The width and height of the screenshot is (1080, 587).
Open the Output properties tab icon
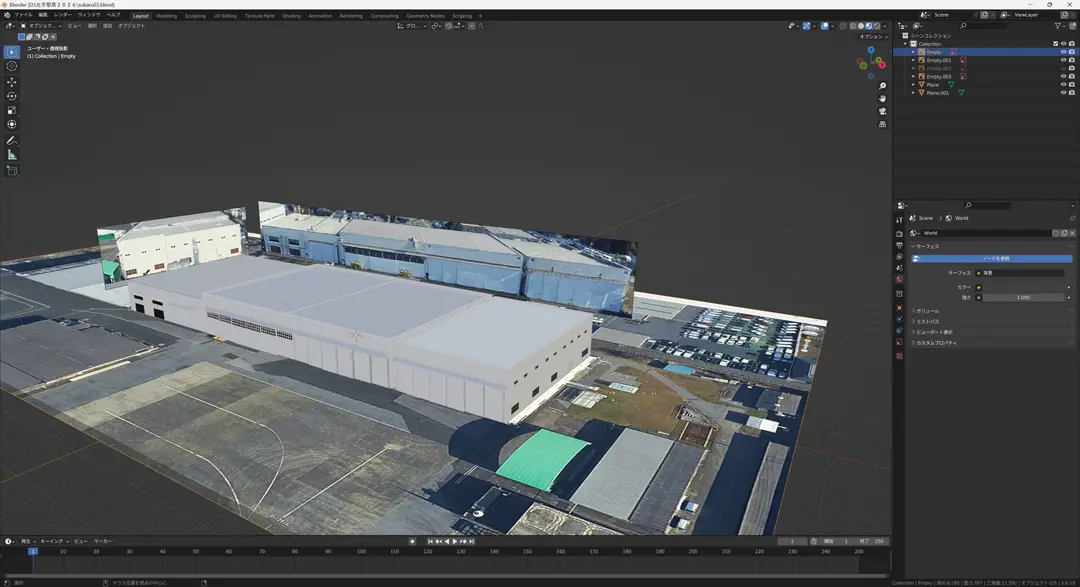[x=900, y=245]
